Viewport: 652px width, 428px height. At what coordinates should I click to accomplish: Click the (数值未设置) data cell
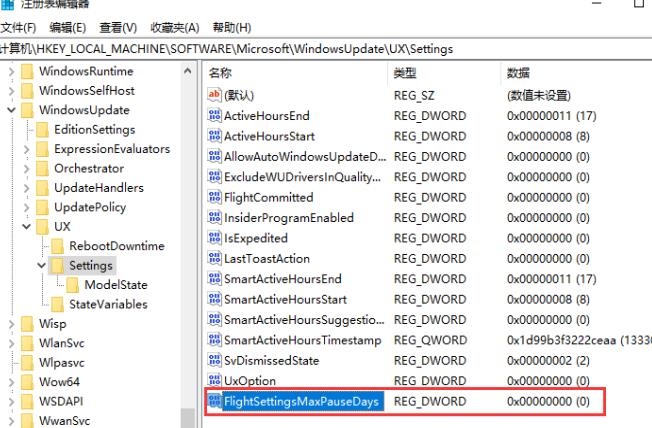coord(539,96)
